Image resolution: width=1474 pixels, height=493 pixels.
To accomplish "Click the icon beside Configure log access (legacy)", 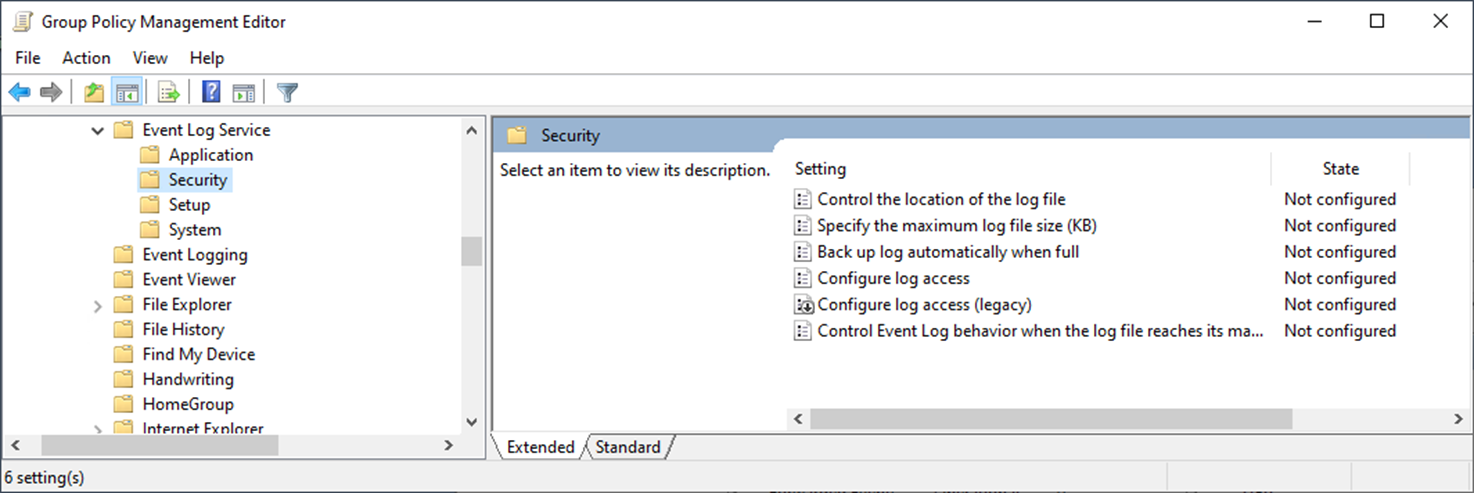I will [x=803, y=305].
